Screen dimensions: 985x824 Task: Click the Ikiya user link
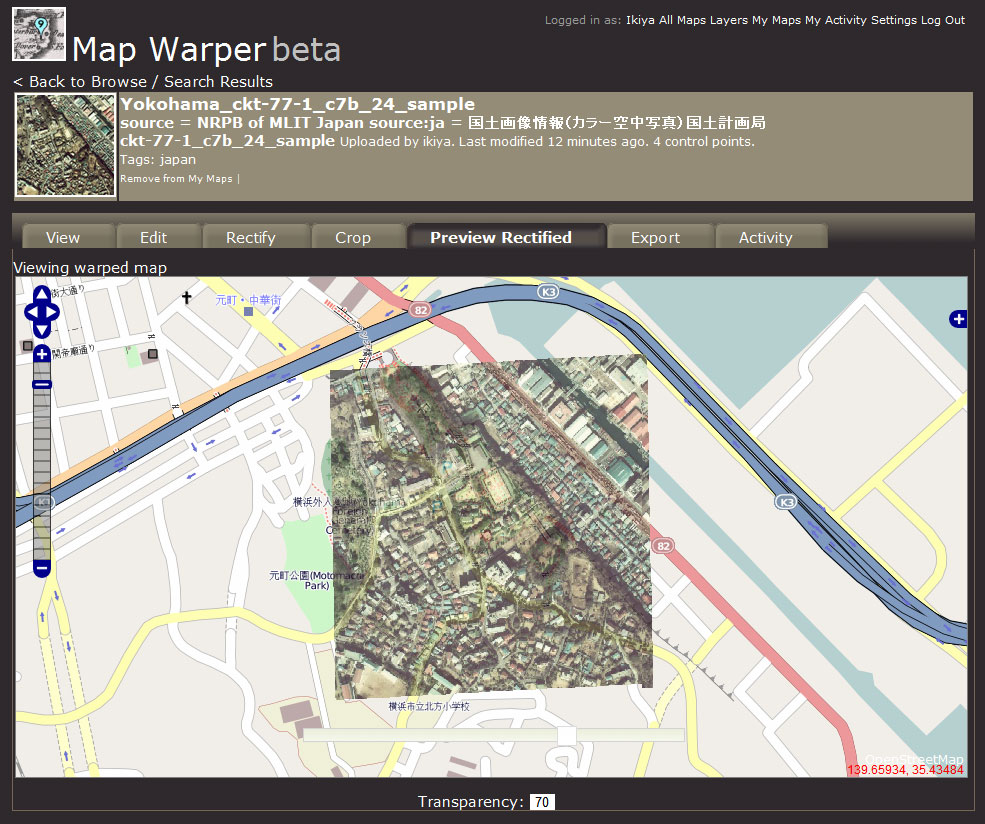coord(640,20)
